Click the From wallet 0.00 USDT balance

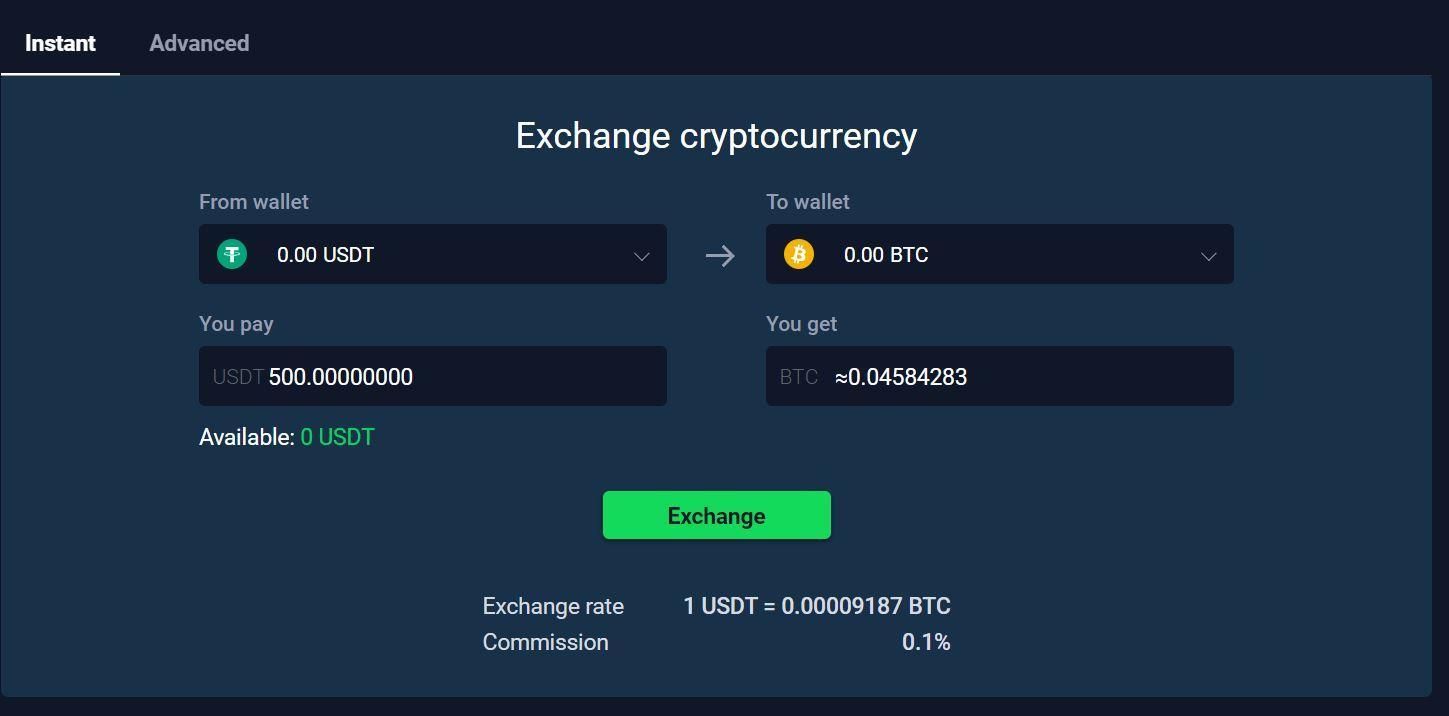pos(325,254)
